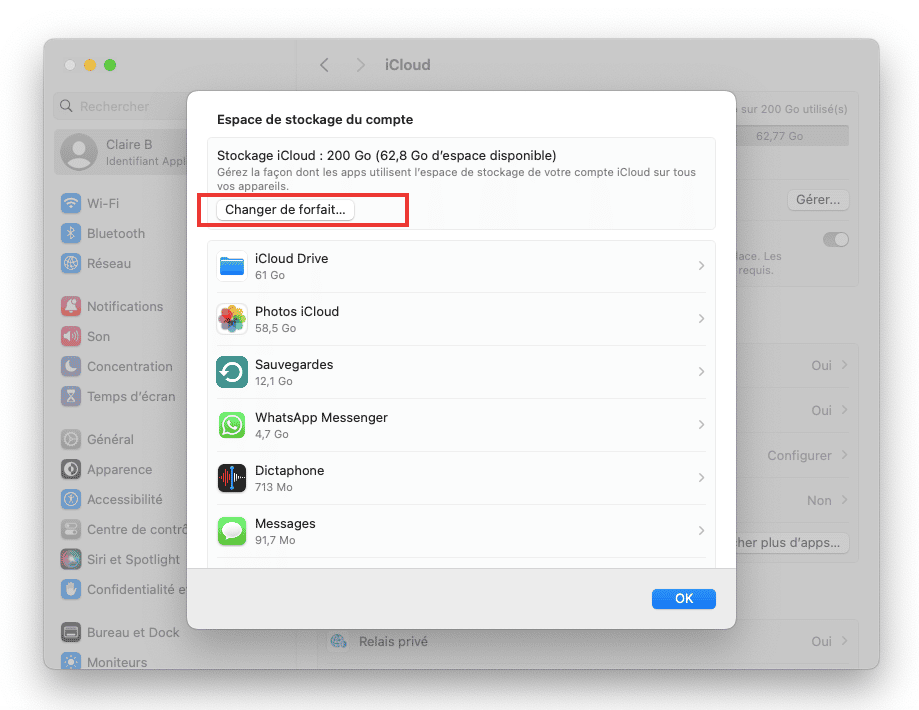Click the Temps d'écran hourglass icon
919x710 pixels.
point(71,396)
